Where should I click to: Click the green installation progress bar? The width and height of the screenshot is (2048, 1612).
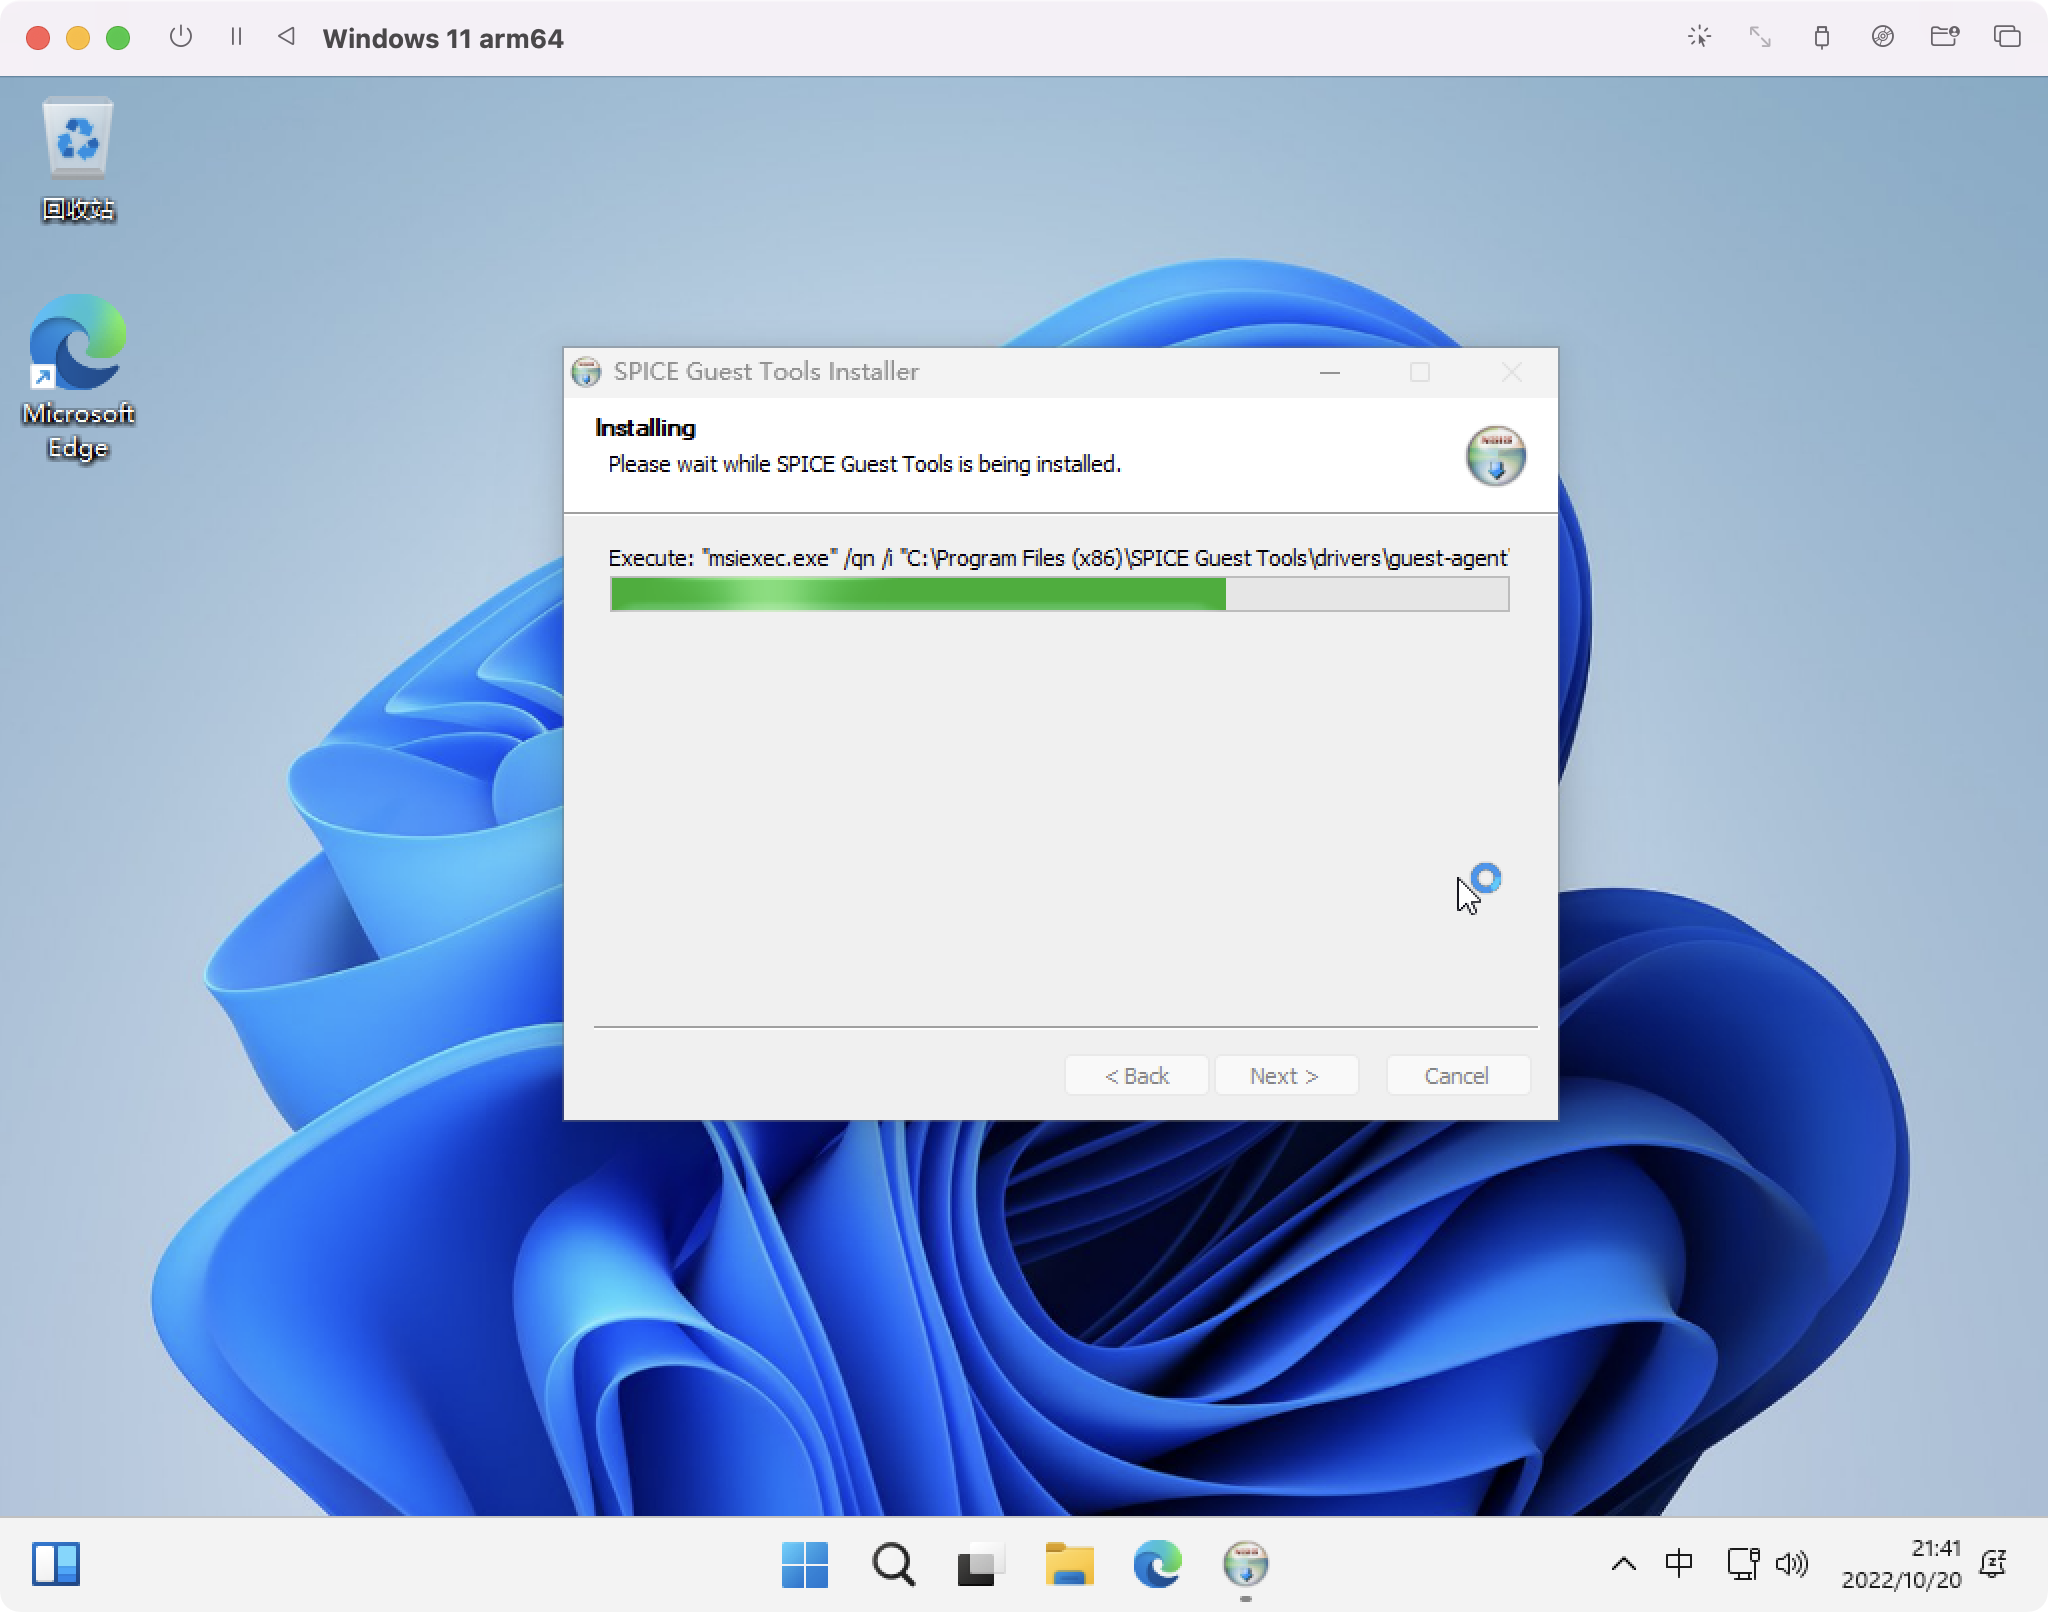click(x=1059, y=594)
